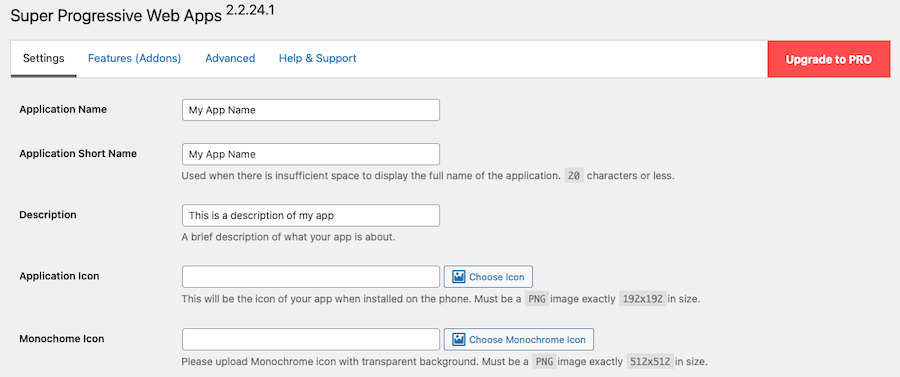Click the Description label
Screen dimensions: 900x377
[48, 215]
